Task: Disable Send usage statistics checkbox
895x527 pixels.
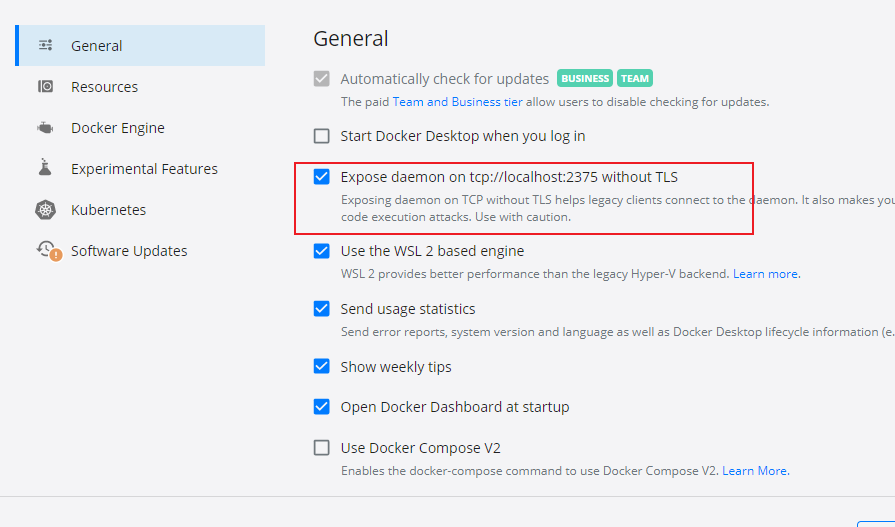Action: point(322,309)
